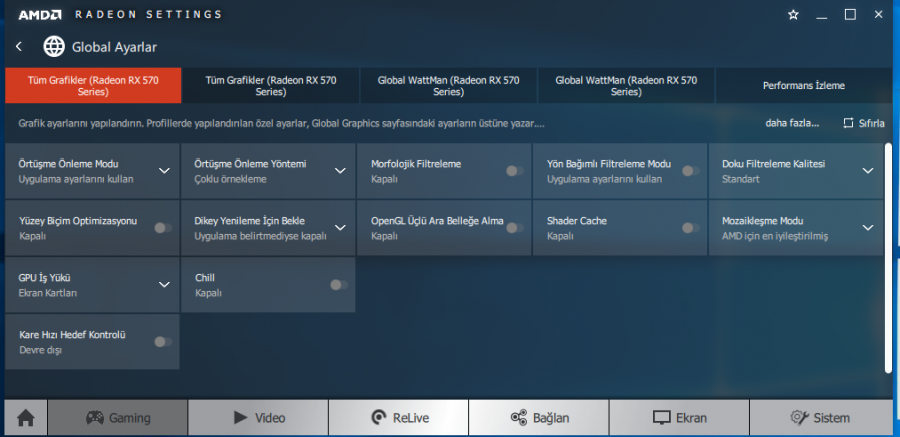
Task: Switch to the second, dark Tüm Grafikler tab
Action: 270,86
